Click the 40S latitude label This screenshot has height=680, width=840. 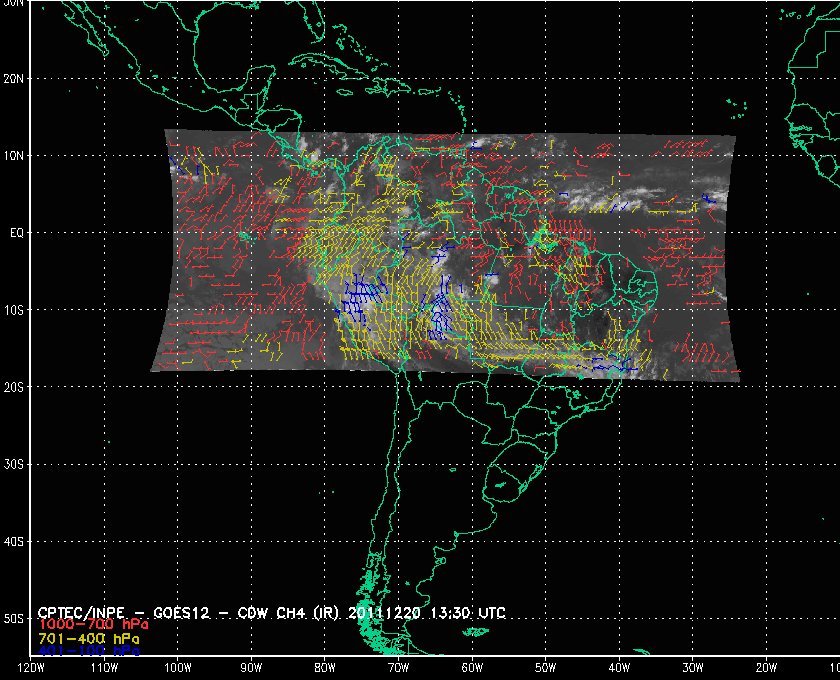[13, 542]
